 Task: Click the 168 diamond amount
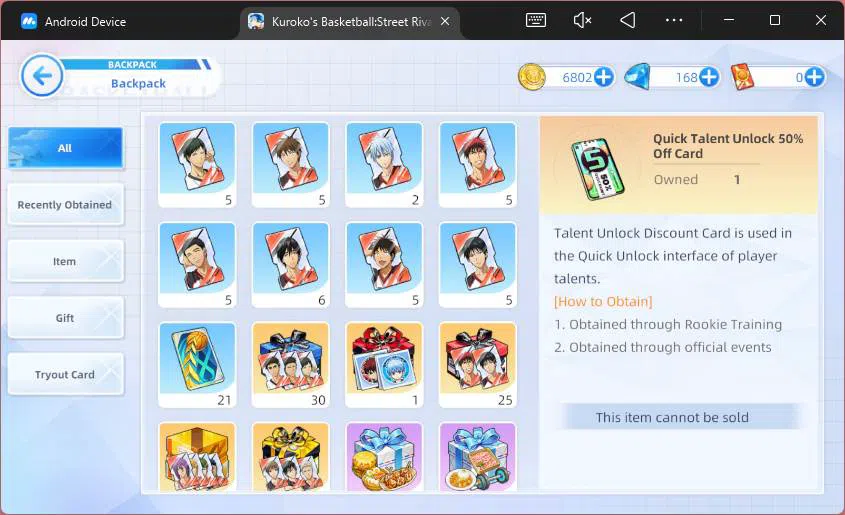[x=687, y=78]
